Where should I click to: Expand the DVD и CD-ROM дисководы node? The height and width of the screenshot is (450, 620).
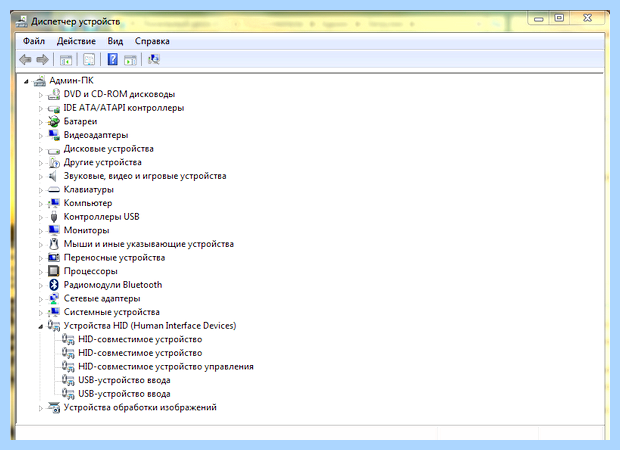point(40,95)
